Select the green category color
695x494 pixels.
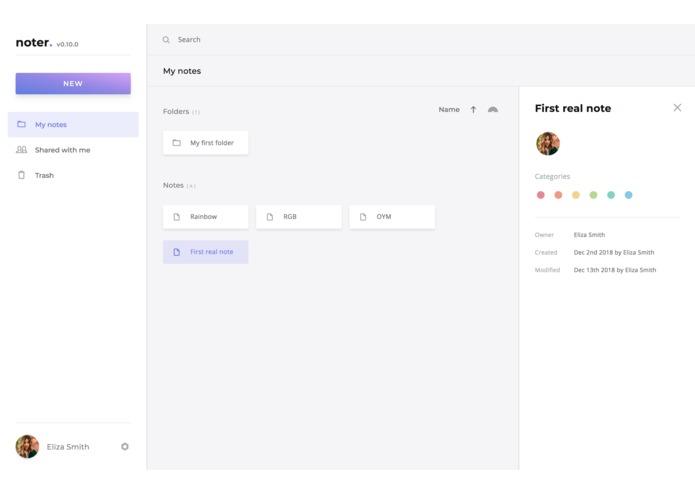click(593, 195)
